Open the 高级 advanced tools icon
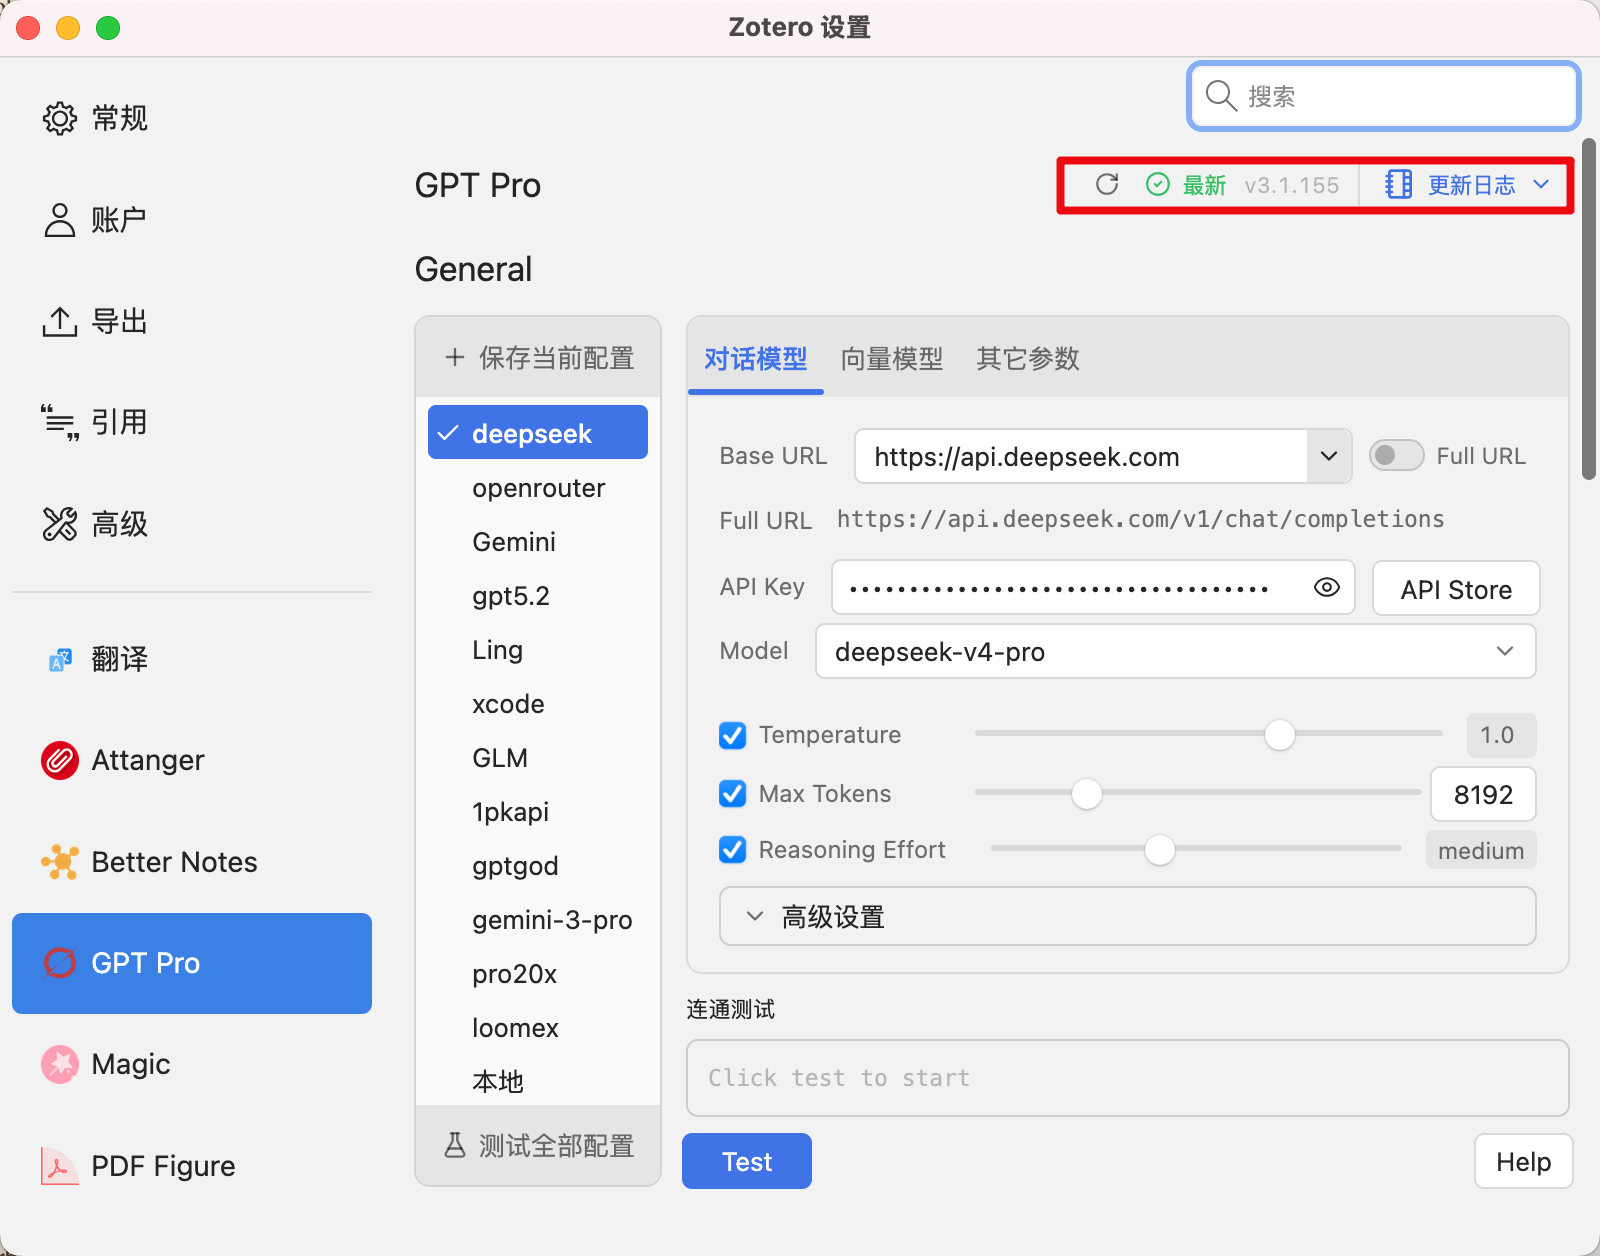1600x1256 pixels. pos(60,523)
